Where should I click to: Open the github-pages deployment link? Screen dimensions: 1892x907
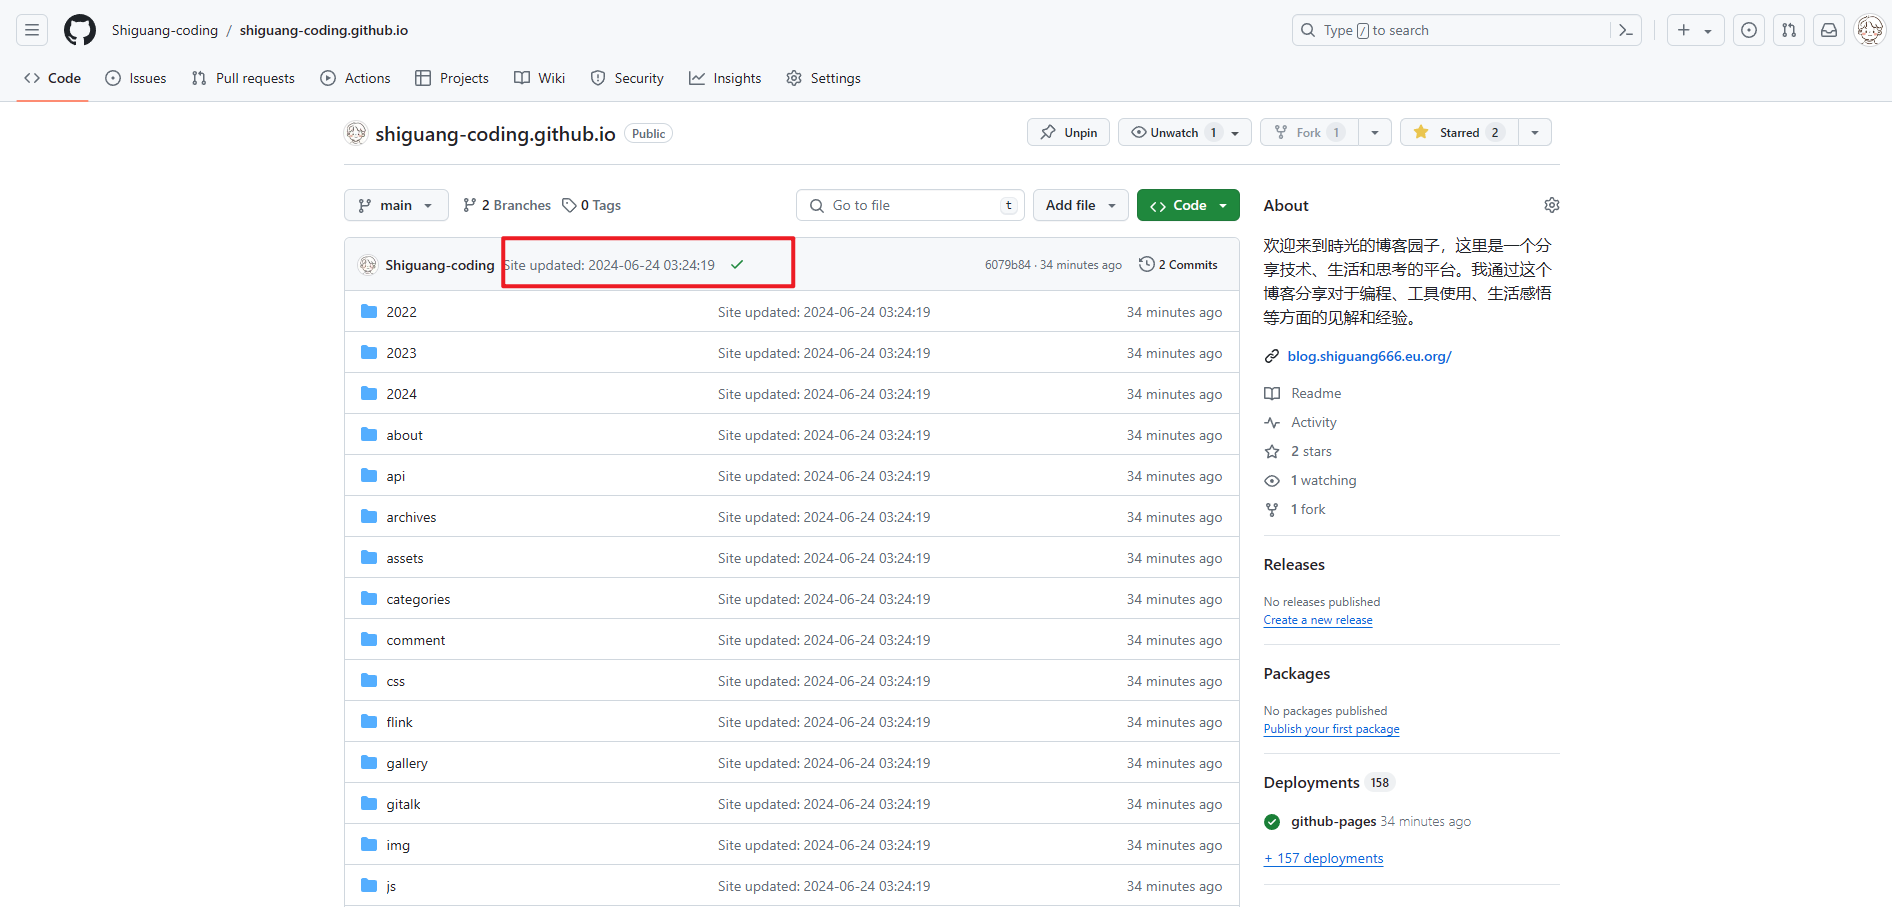click(1333, 821)
